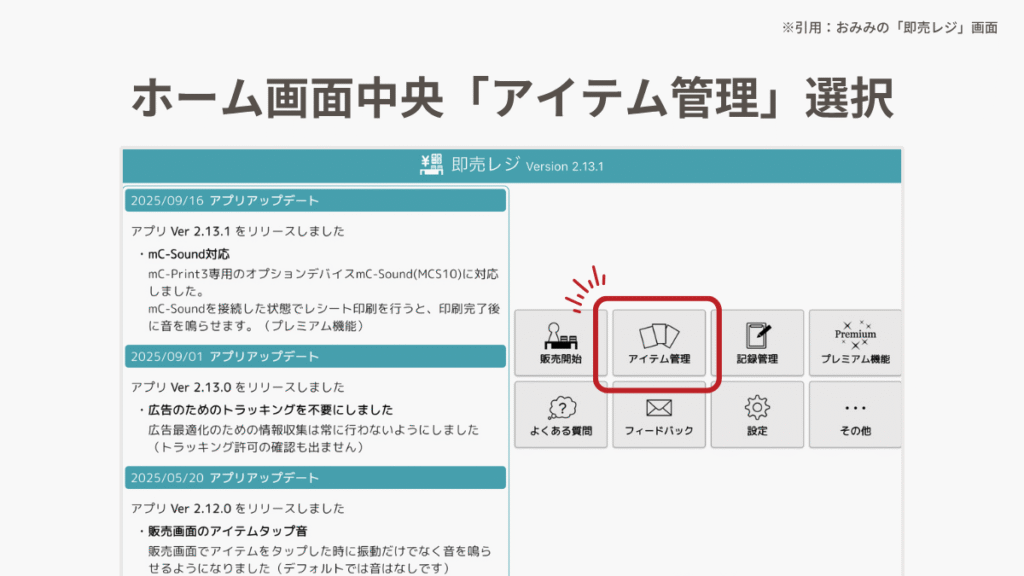Viewport: 1024px width, 576px height.
Task: Click 広告のためのトラッキングを不要にしました news title
Action: coord(270,410)
